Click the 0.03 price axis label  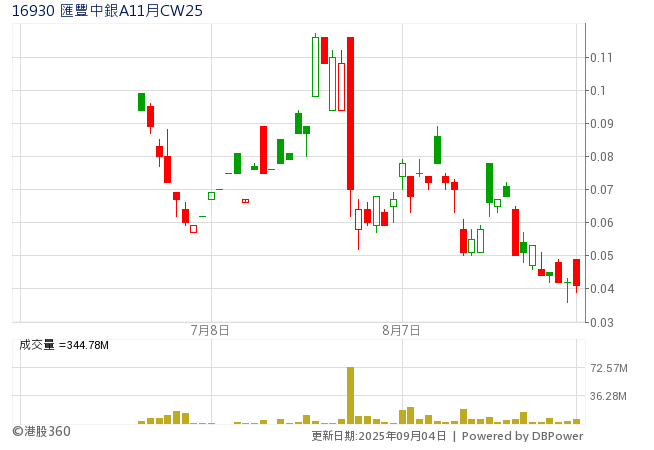[601, 322]
